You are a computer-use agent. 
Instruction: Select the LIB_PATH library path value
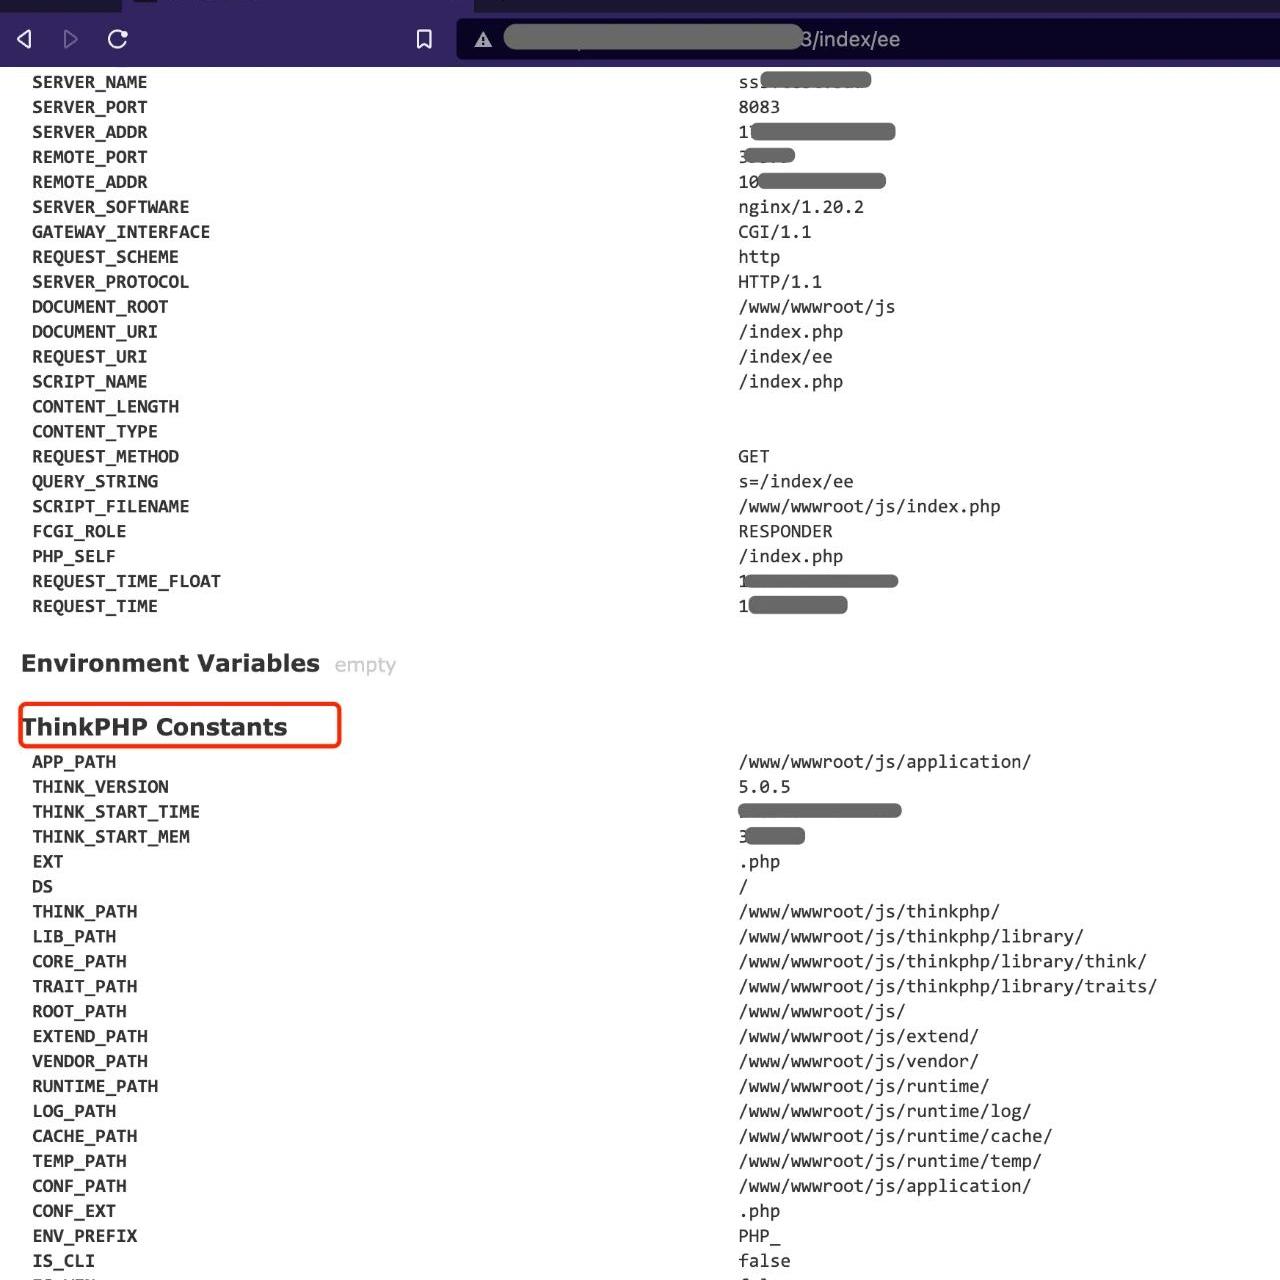click(x=911, y=937)
